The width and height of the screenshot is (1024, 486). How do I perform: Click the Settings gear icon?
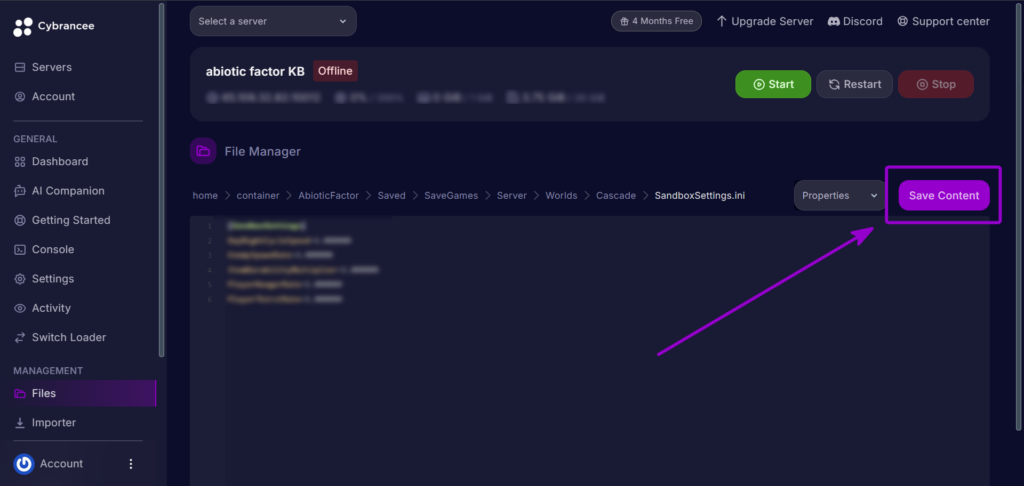click(20, 279)
